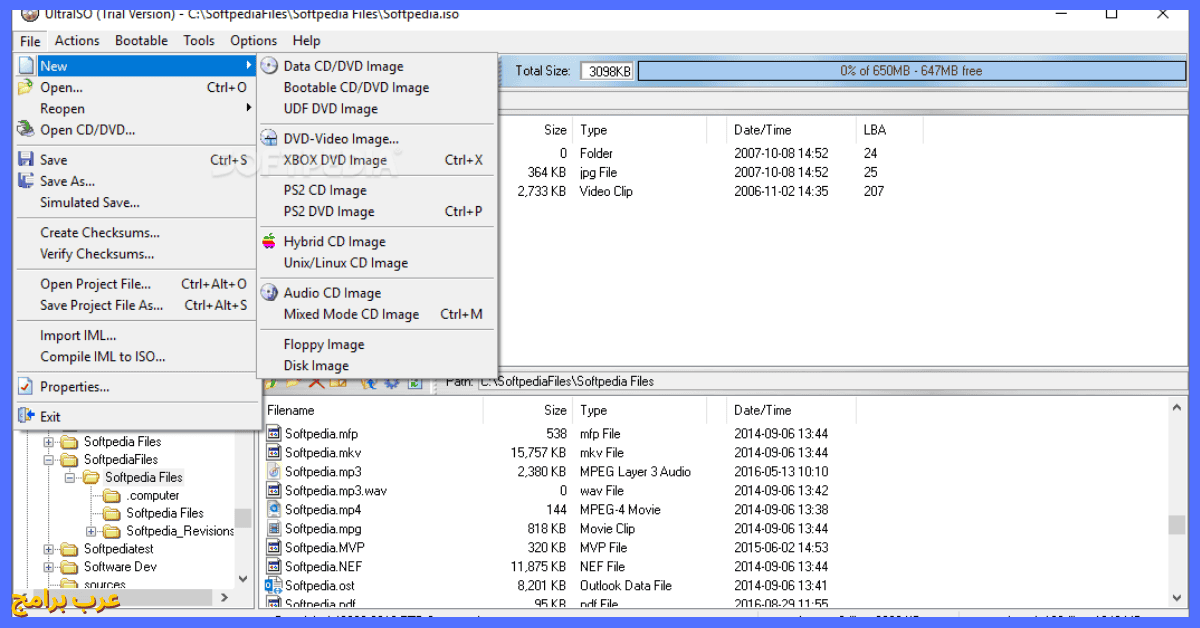Image resolution: width=1200 pixels, height=628 pixels.
Task: Select UDF DVD Image
Action: 330,108
